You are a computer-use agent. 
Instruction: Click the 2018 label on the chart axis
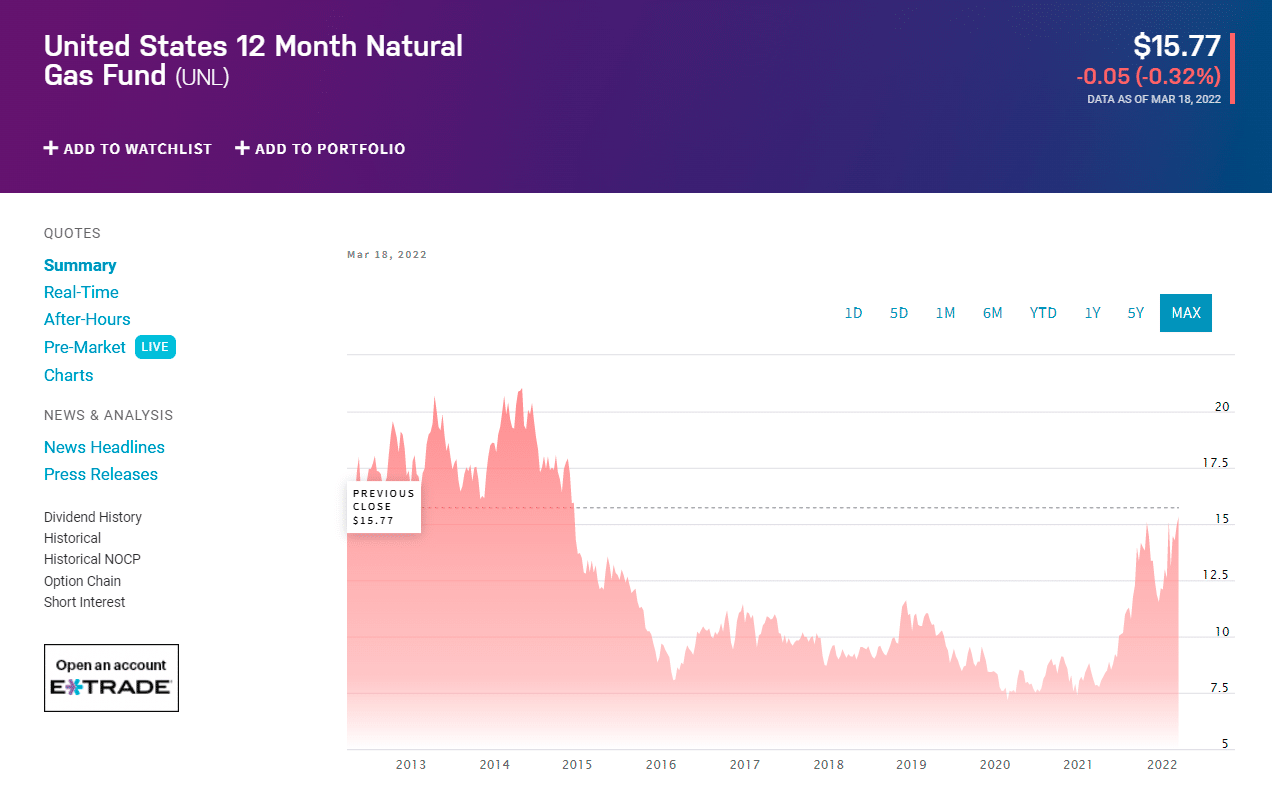click(828, 765)
